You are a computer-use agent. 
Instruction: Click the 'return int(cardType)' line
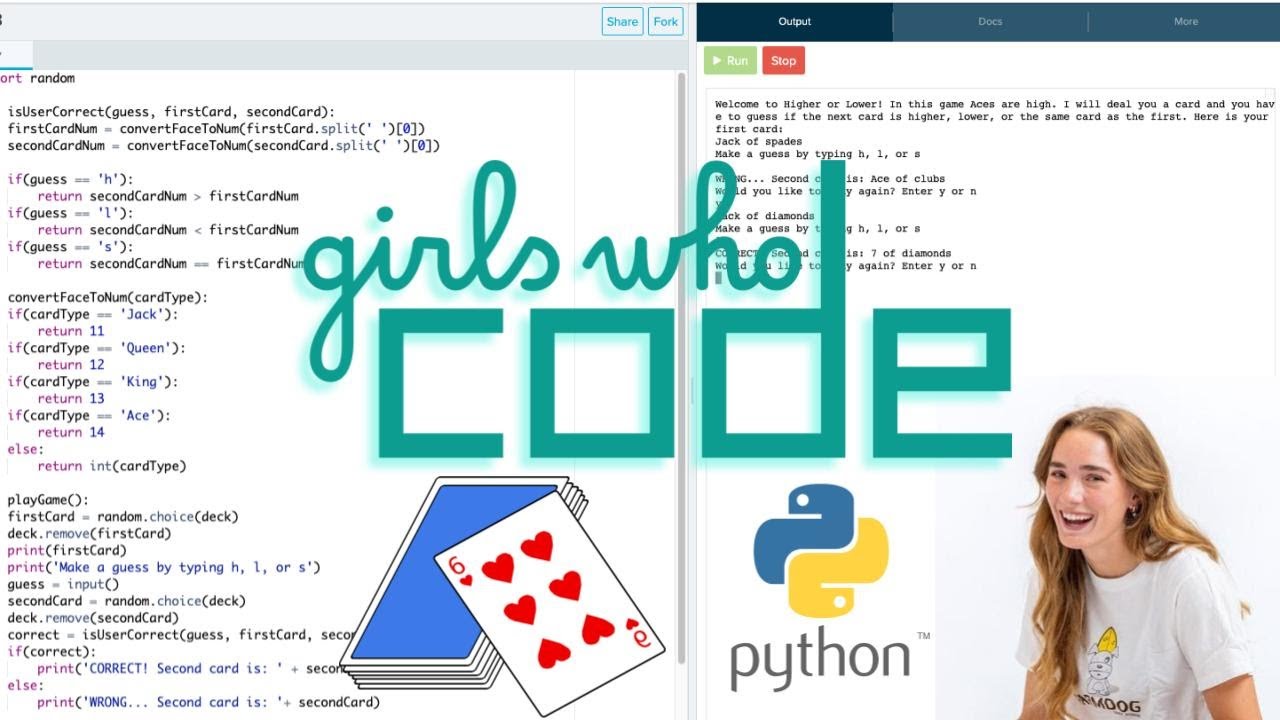coord(112,466)
